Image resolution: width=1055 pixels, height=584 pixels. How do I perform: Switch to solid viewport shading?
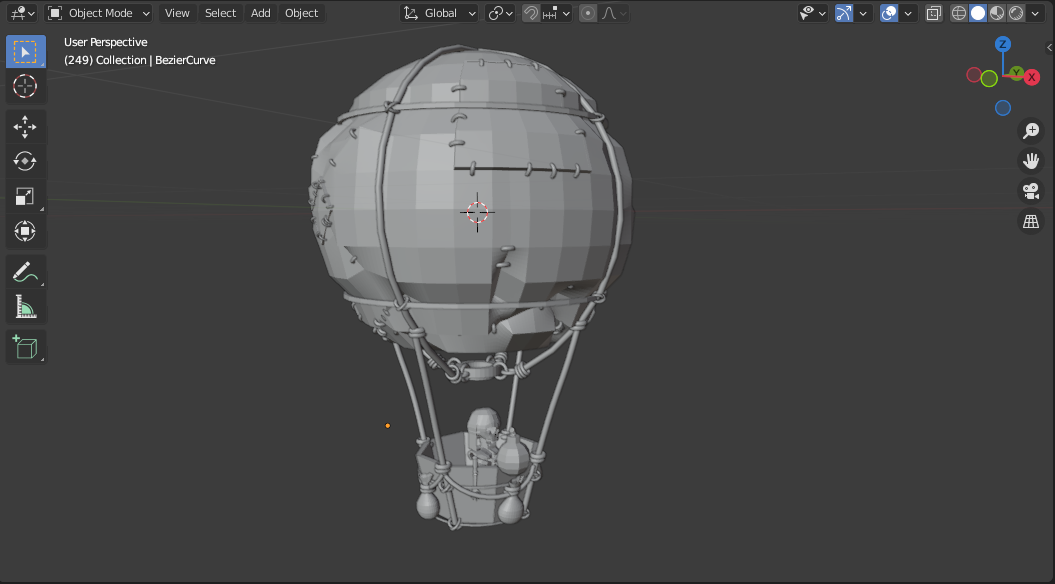978,13
